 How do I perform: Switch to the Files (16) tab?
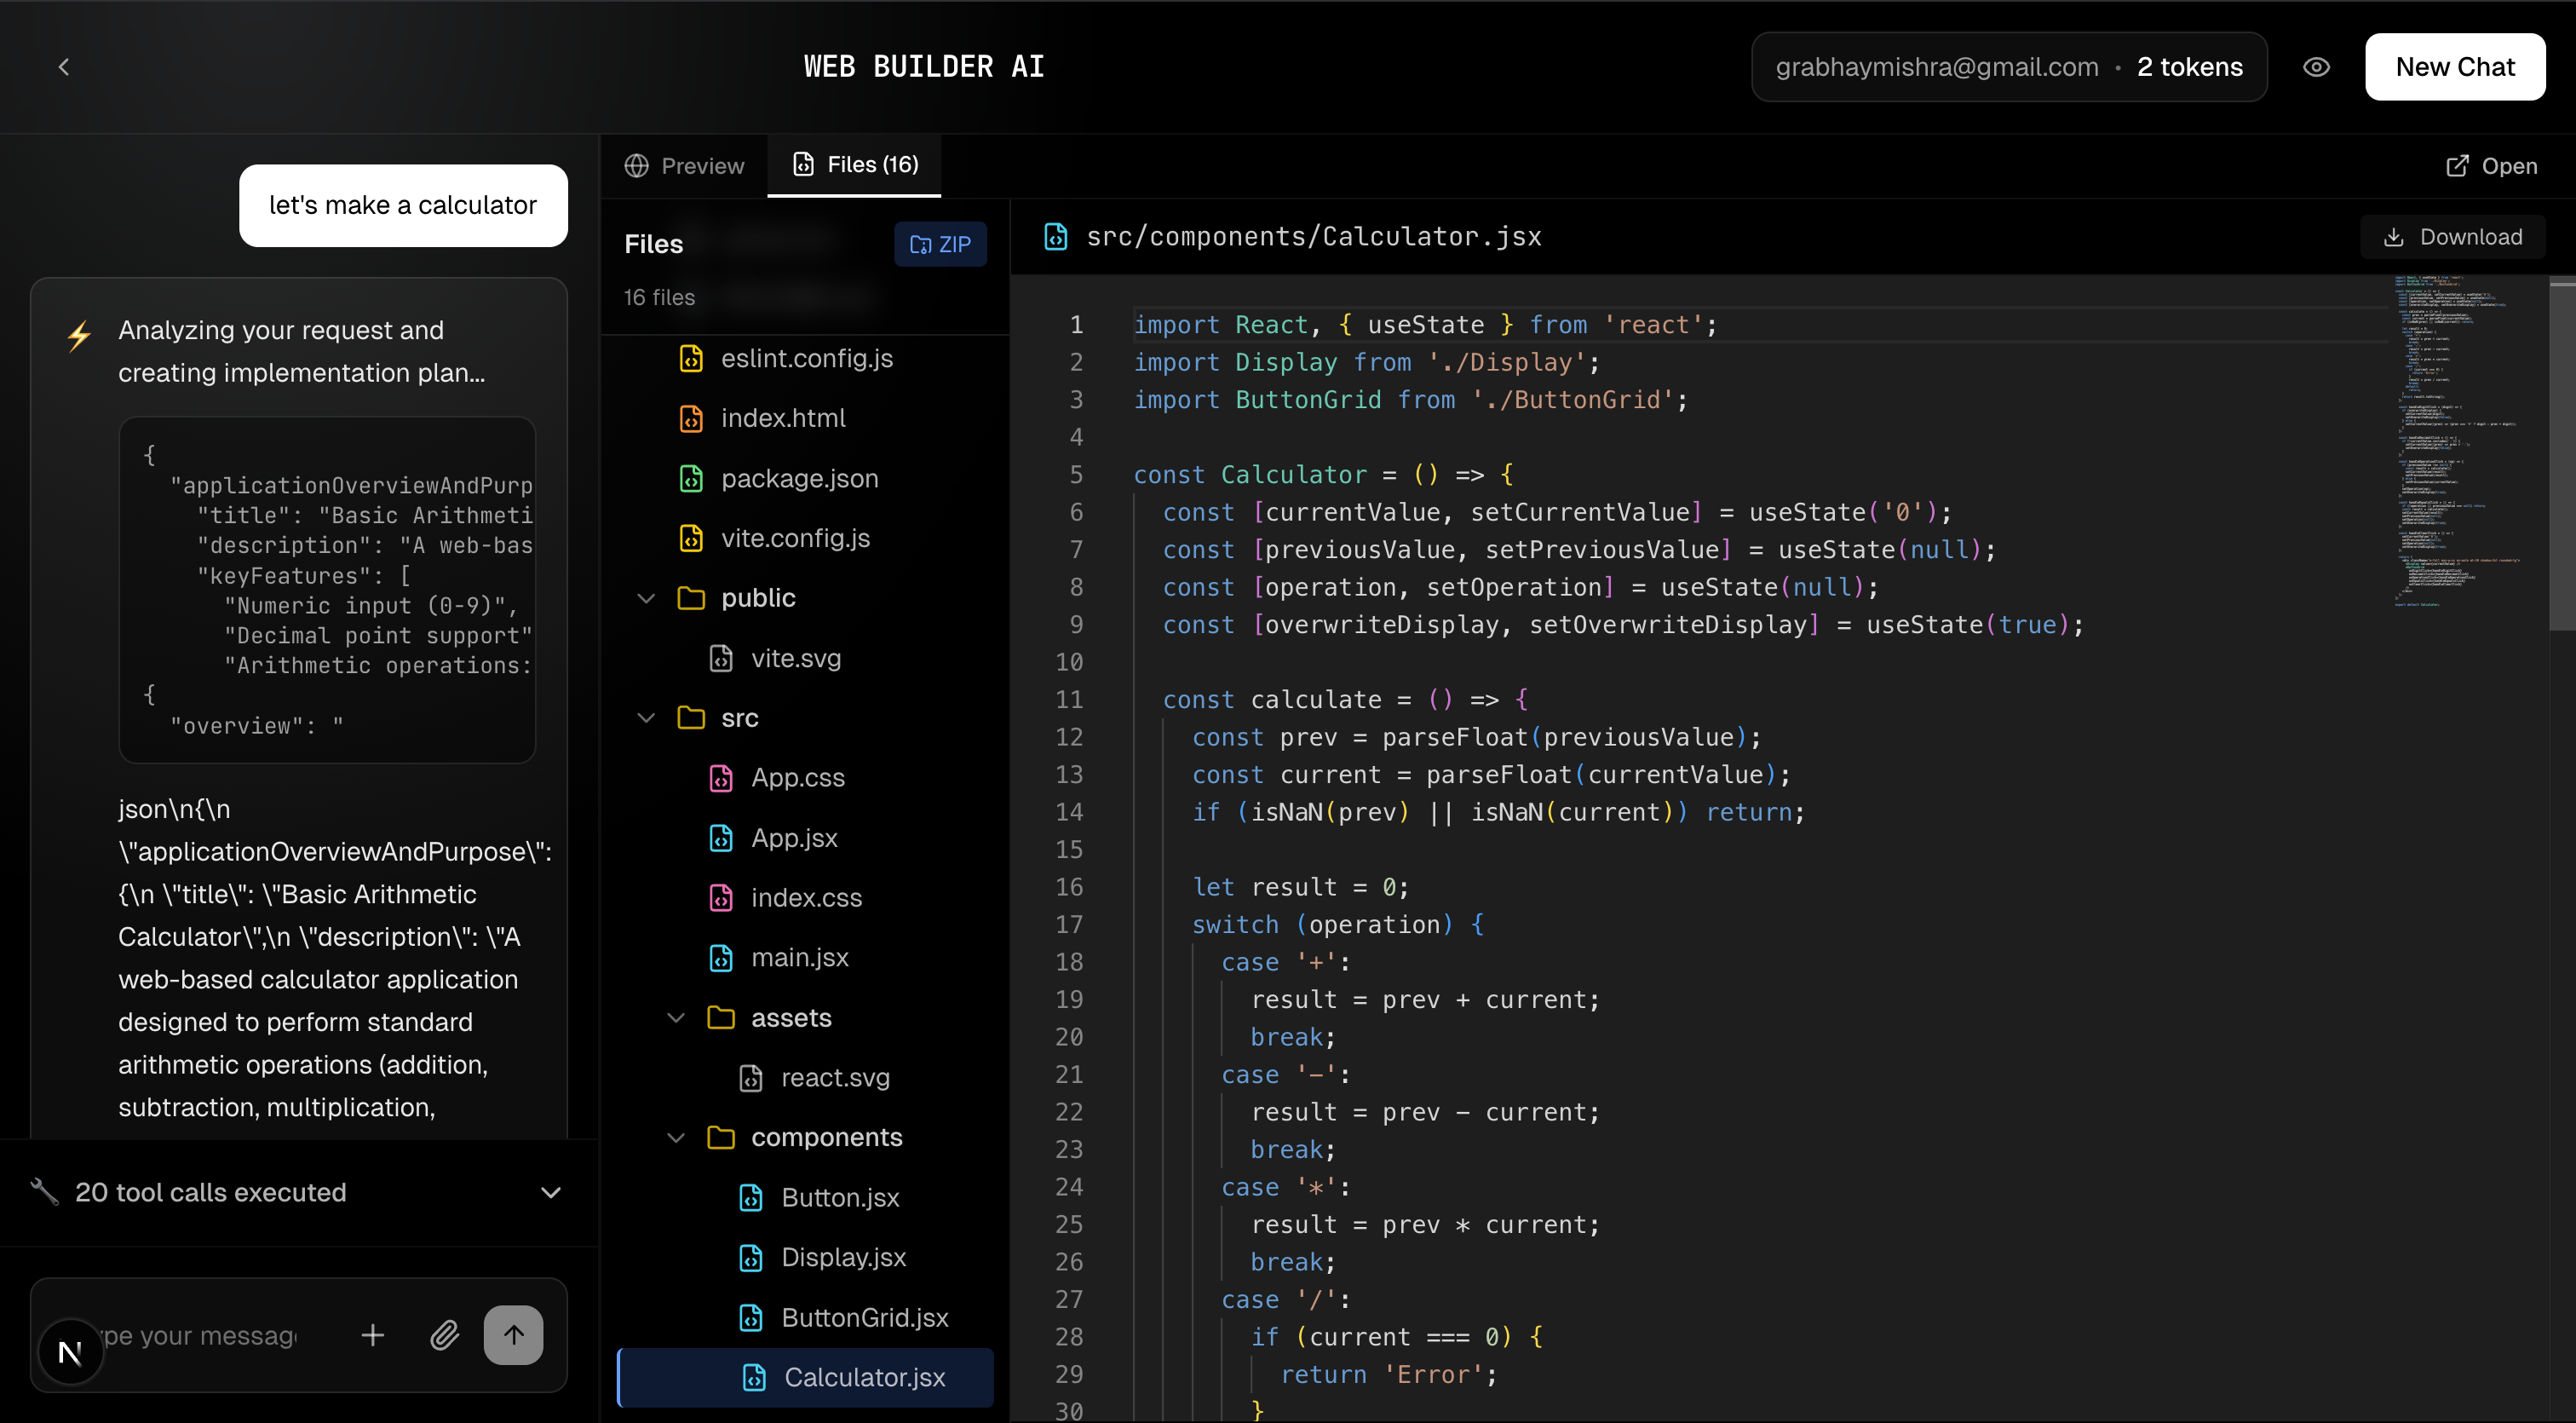[854, 165]
